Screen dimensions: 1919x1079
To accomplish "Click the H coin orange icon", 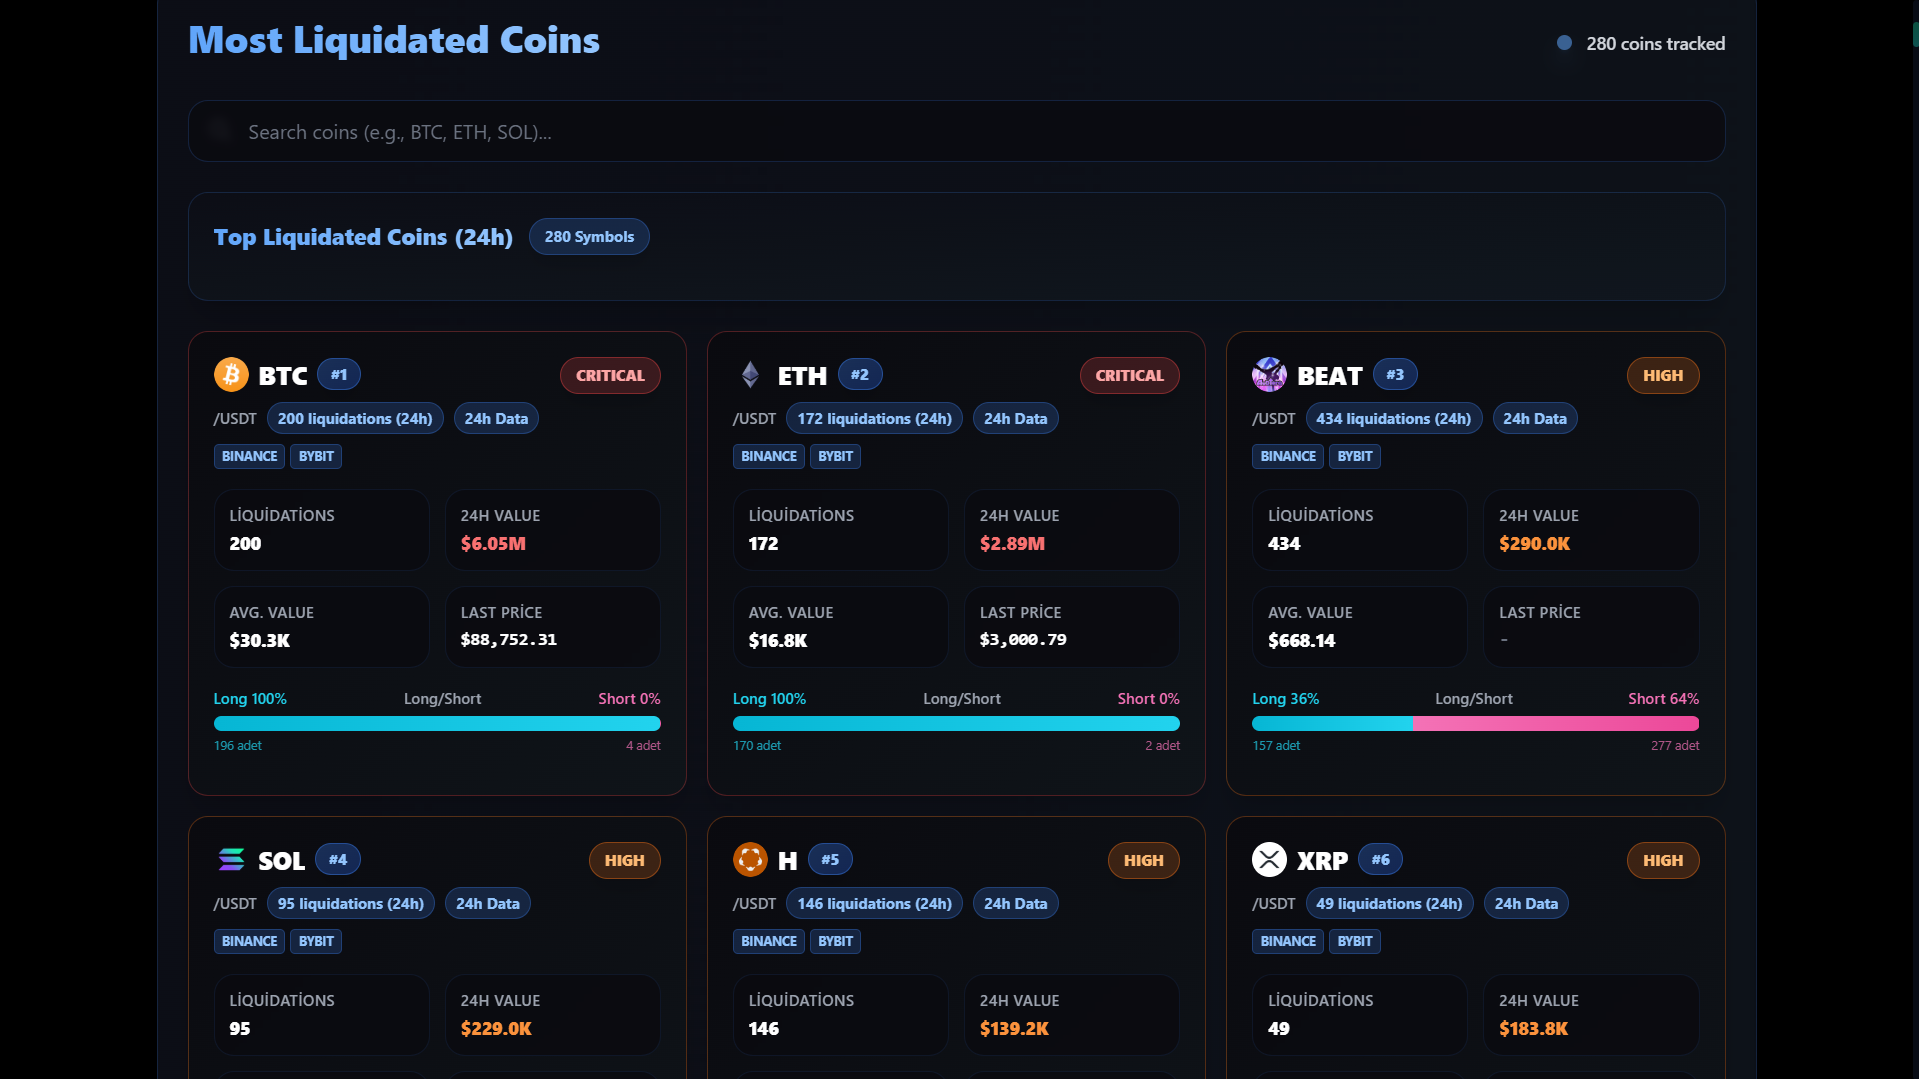I will coord(750,860).
